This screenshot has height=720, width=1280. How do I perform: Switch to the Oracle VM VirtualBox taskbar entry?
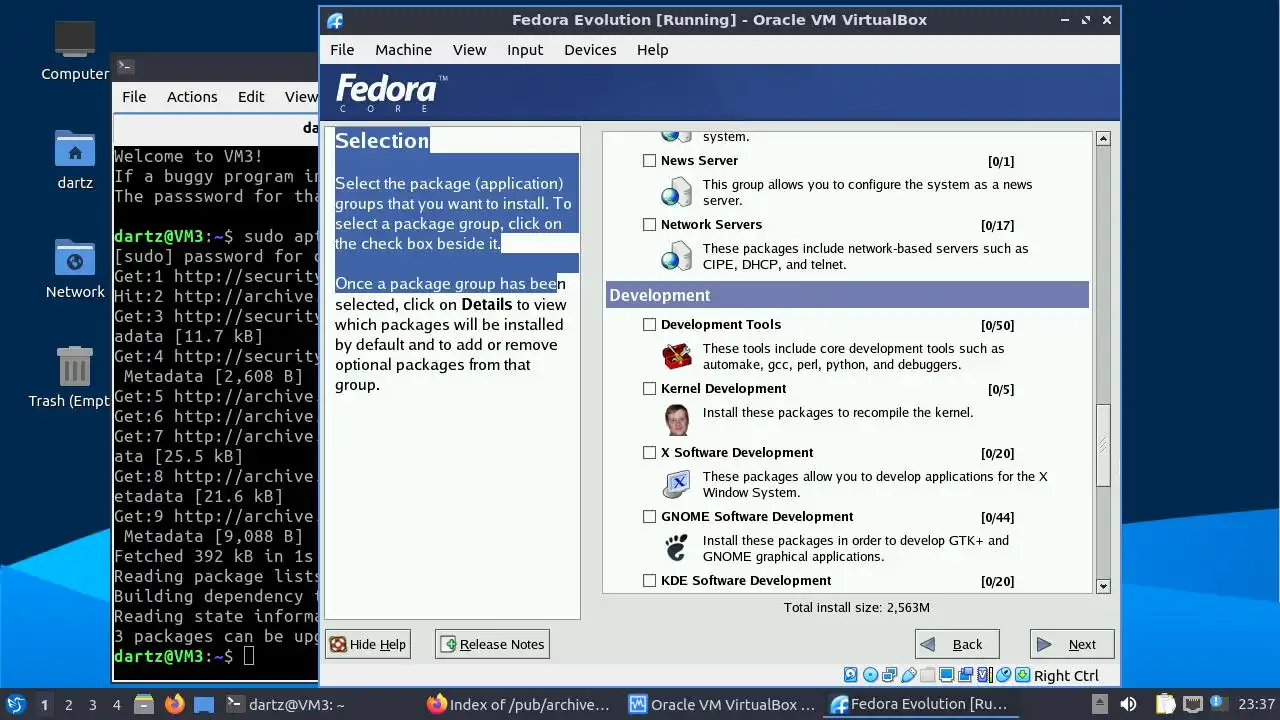[x=722, y=704]
